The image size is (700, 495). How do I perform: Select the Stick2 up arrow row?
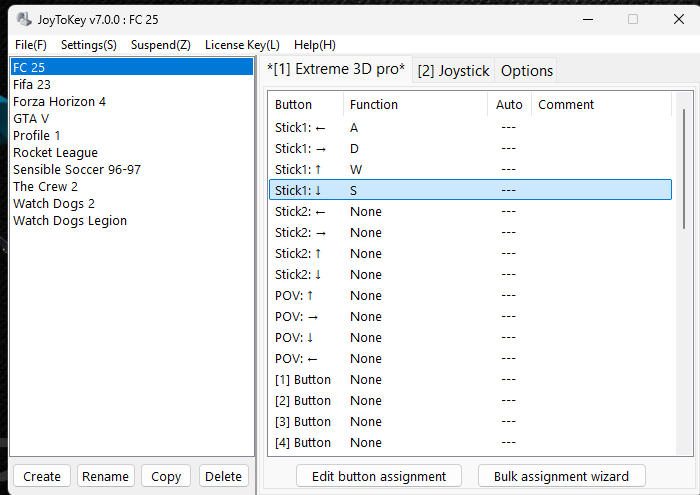[471, 254]
